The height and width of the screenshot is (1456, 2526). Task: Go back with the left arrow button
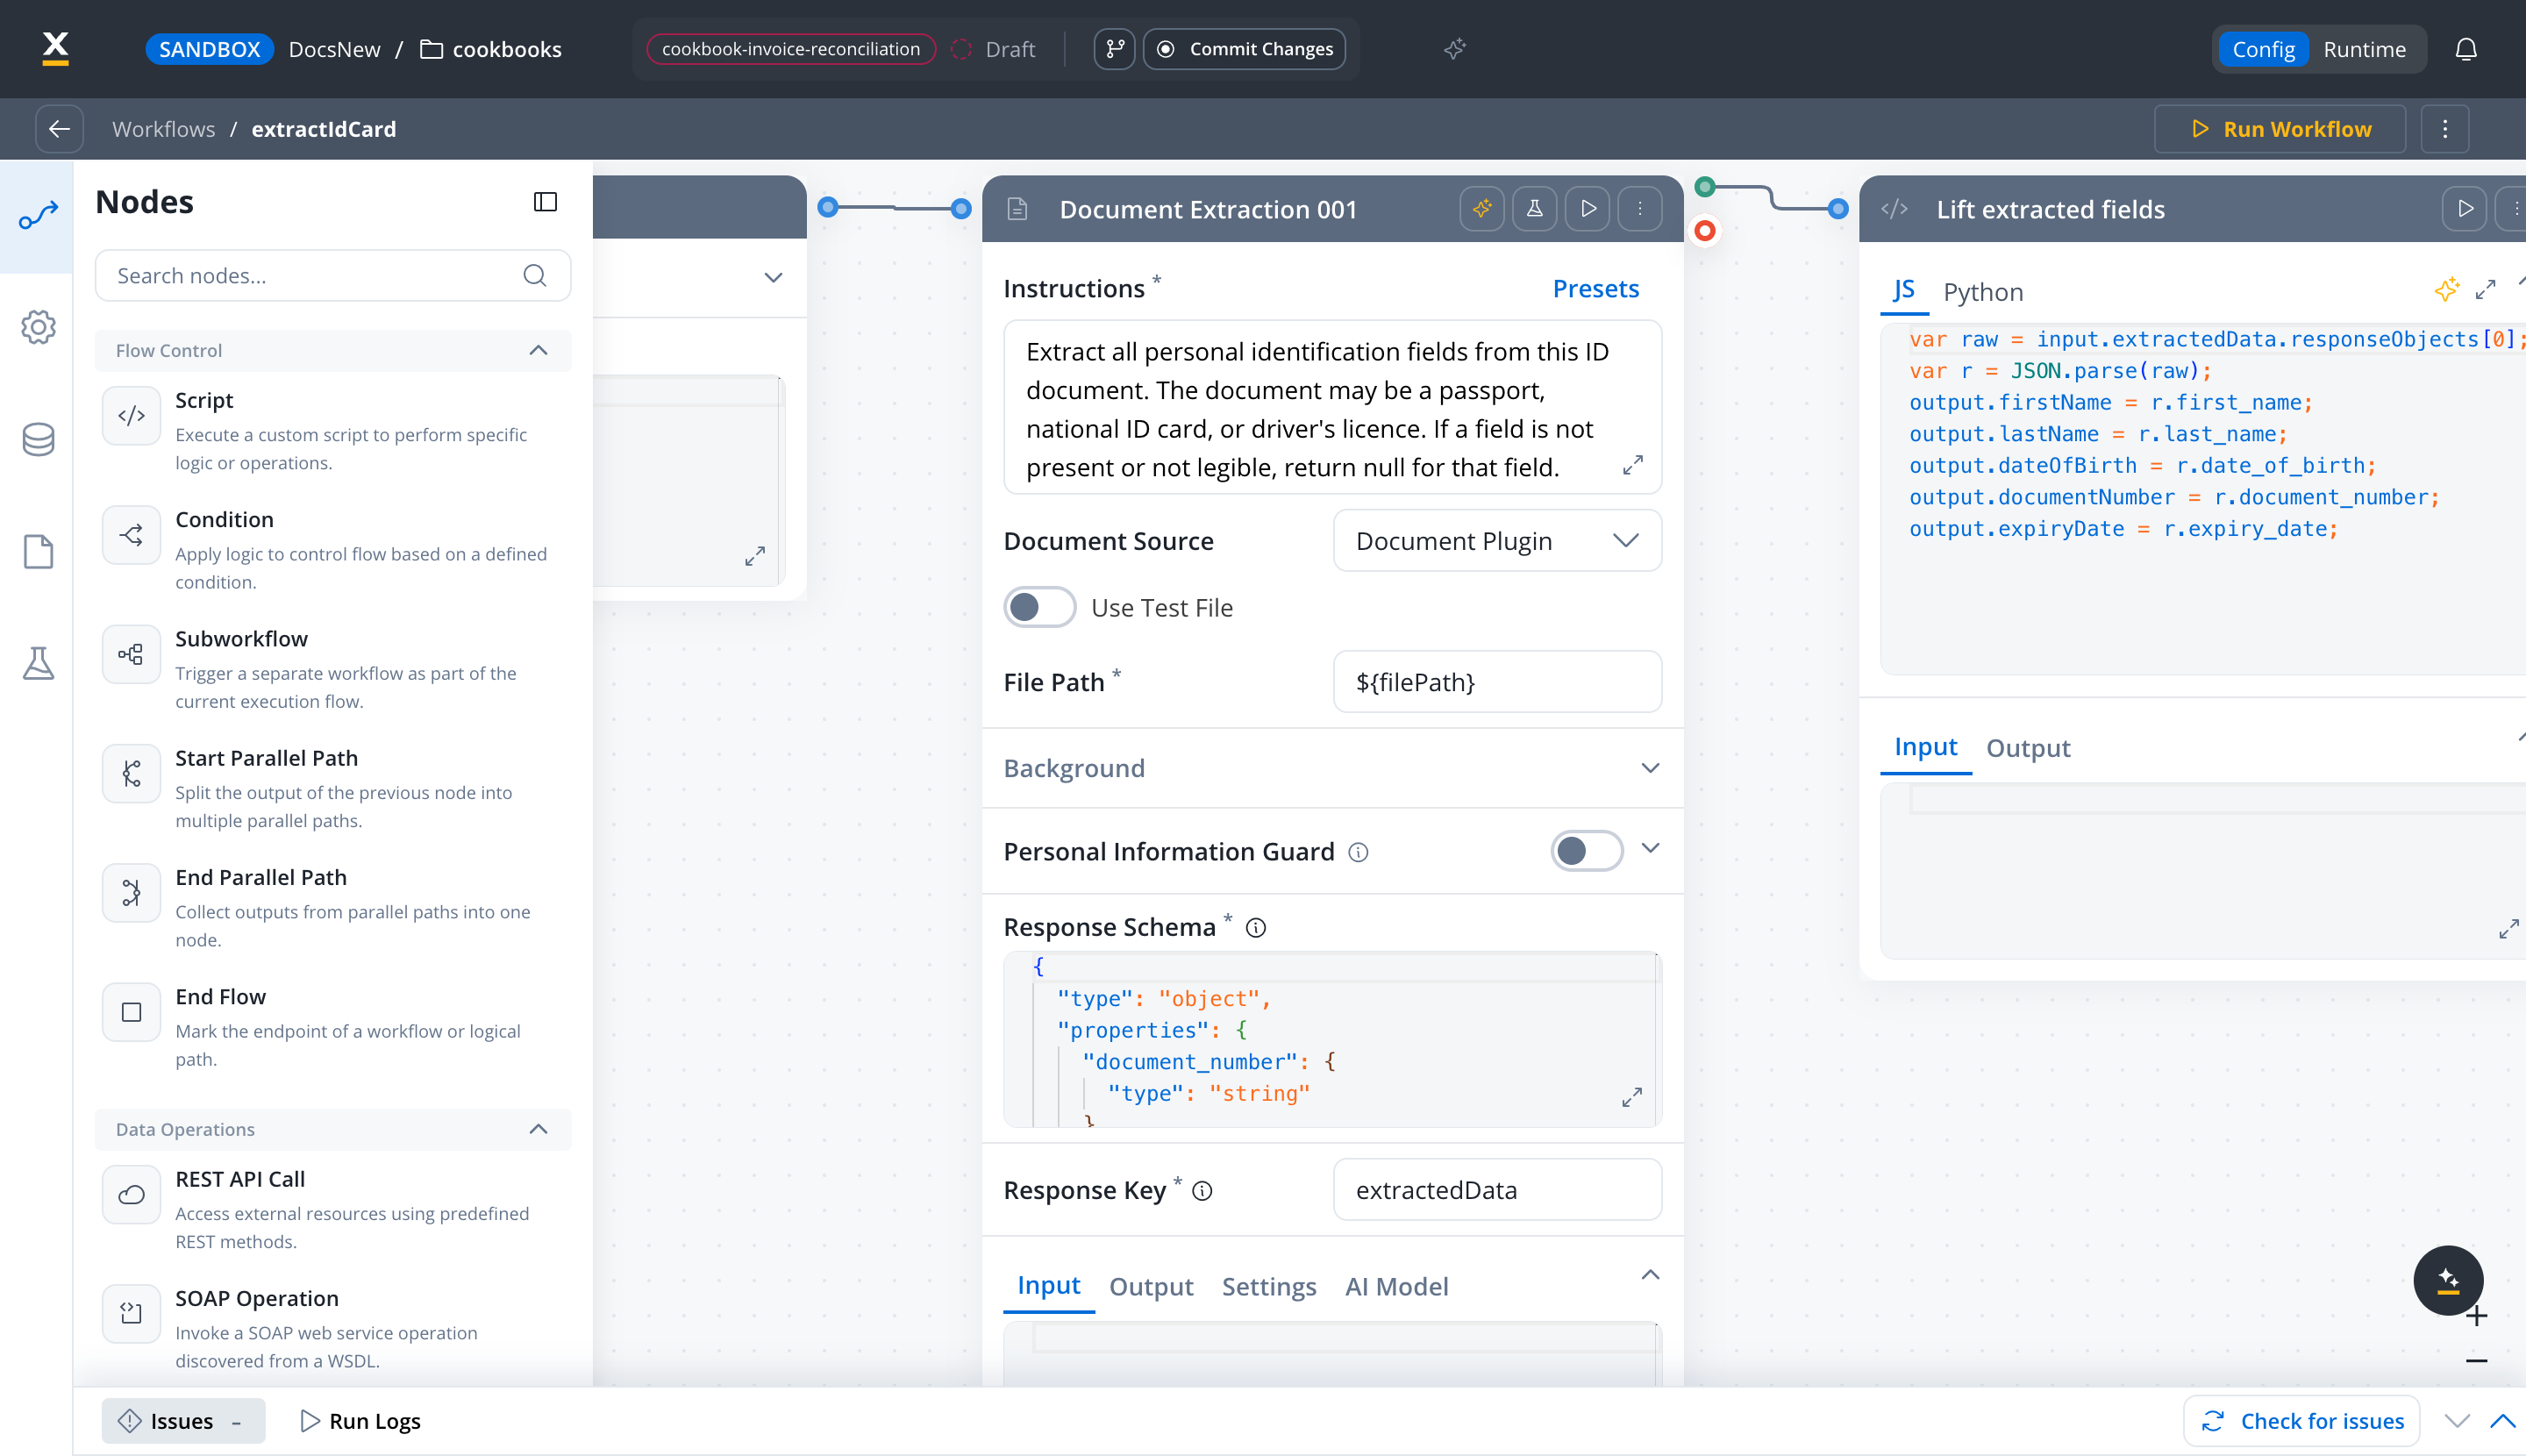(59, 129)
